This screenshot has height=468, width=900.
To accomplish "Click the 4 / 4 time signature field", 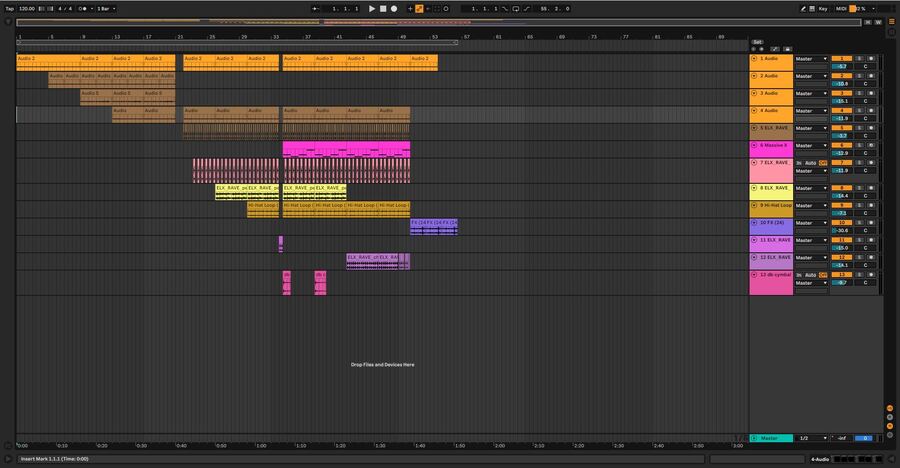I will click(65, 9).
